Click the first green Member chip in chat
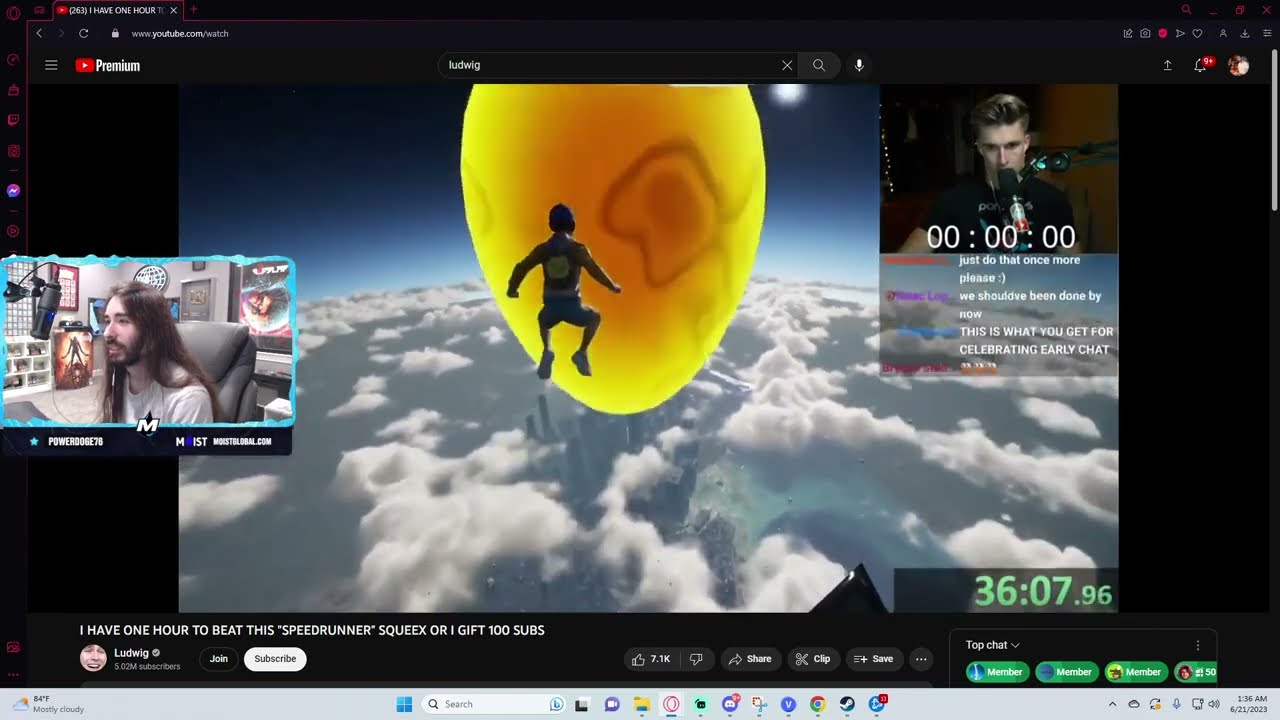 pos(997,672)
